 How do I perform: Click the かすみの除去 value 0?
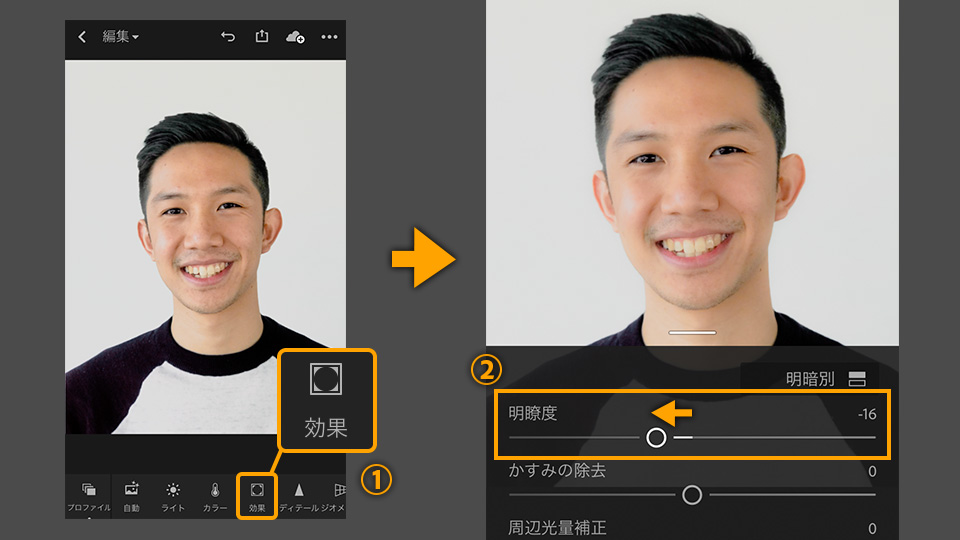pos(872,471)
